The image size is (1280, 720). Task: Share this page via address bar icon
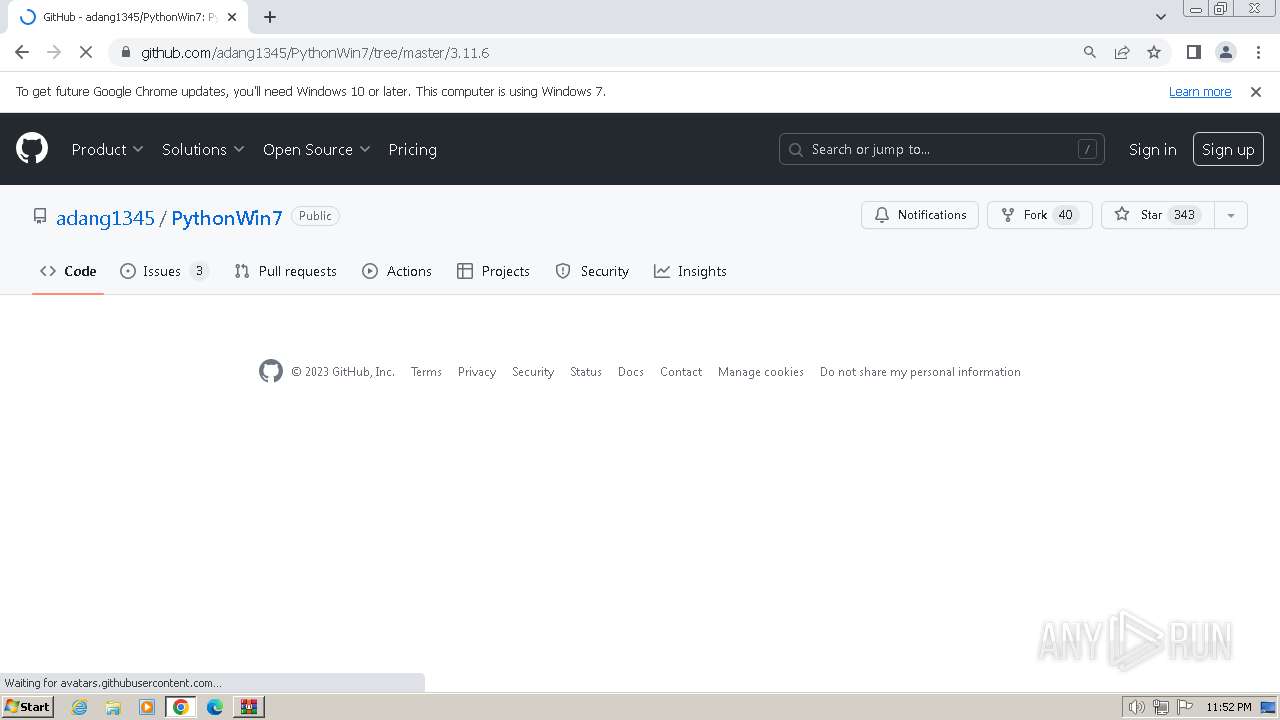coord(1122,52)
